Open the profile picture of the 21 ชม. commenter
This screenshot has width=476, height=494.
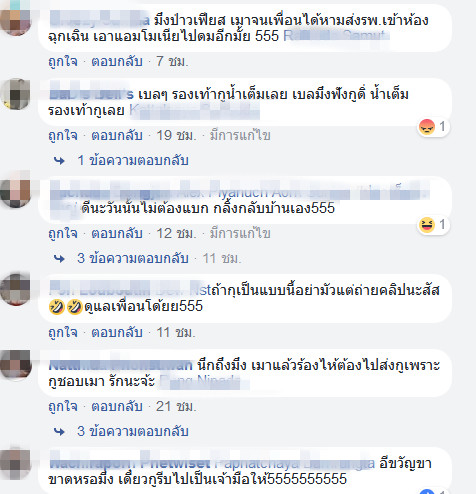pos(15,365)
